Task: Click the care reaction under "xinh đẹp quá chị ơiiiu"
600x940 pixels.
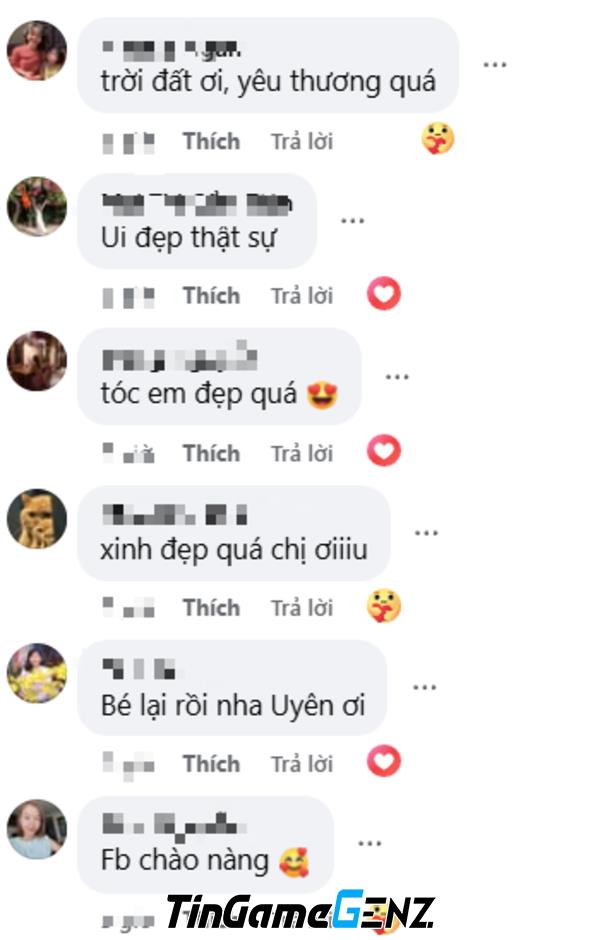Action: [384, 606]
